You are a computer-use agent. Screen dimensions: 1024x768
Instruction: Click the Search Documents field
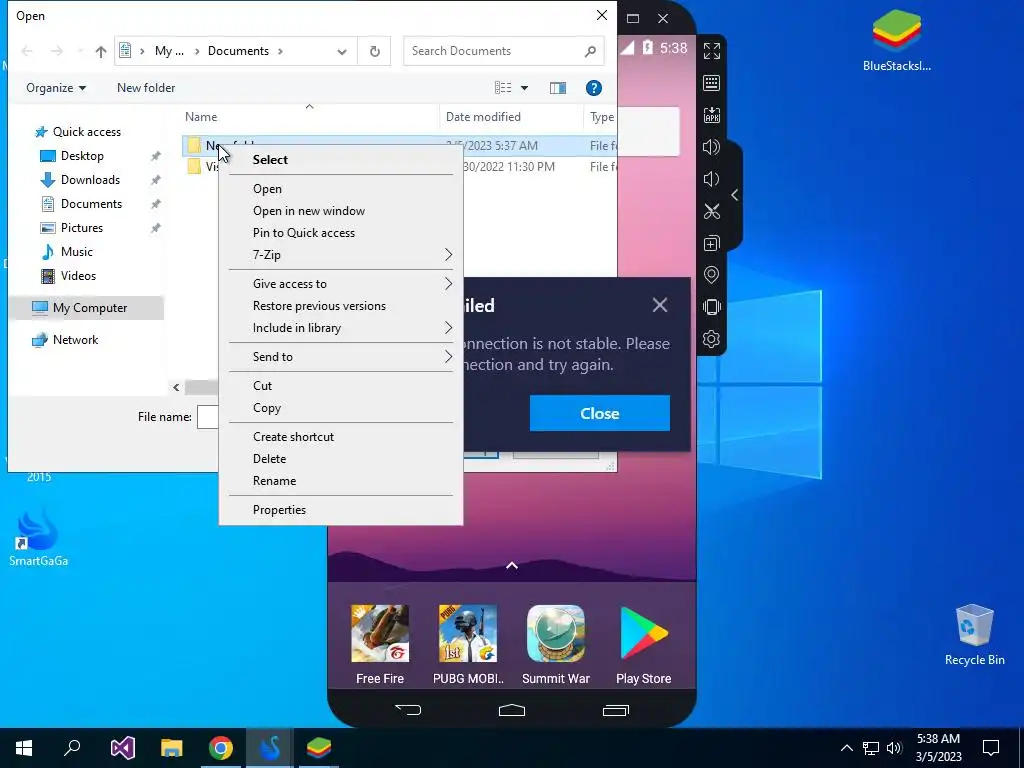(504, 51)
